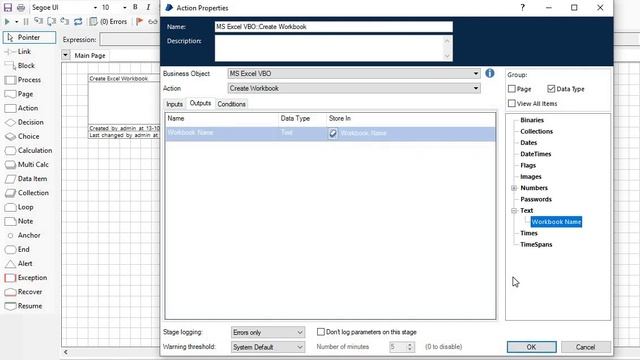The height and width of the screenshot is (360, 640).
Task: Select the Note stage tool
Action: pos(19,221)
